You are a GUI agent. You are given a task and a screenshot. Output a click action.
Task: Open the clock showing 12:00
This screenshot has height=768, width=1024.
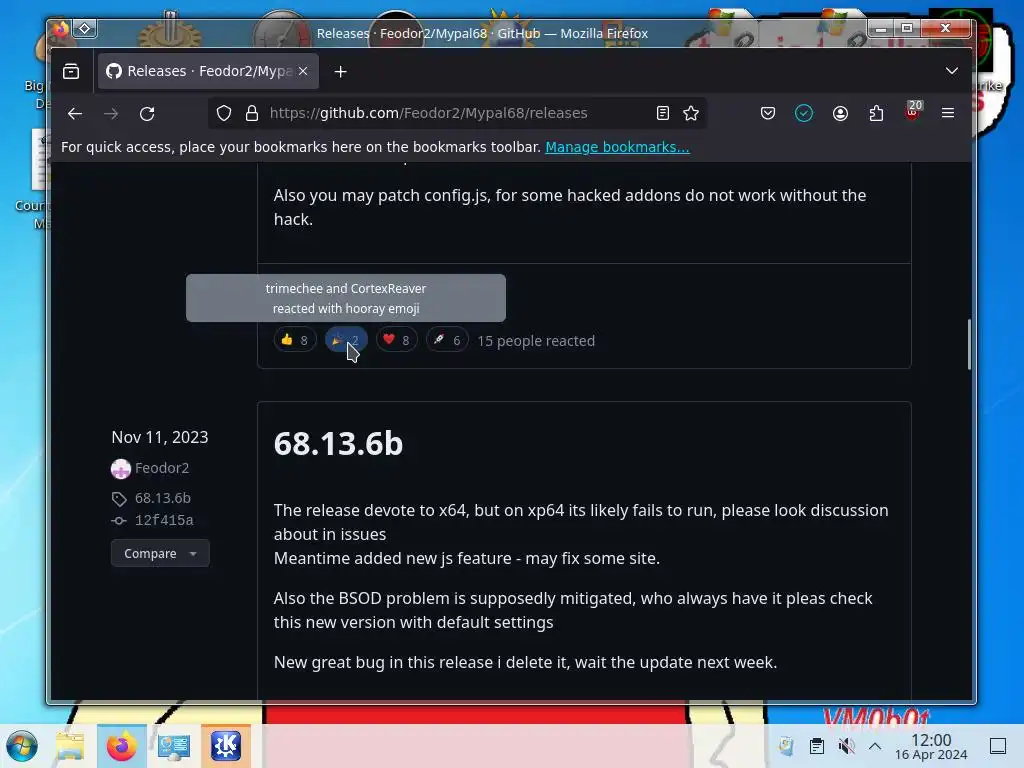931,746
